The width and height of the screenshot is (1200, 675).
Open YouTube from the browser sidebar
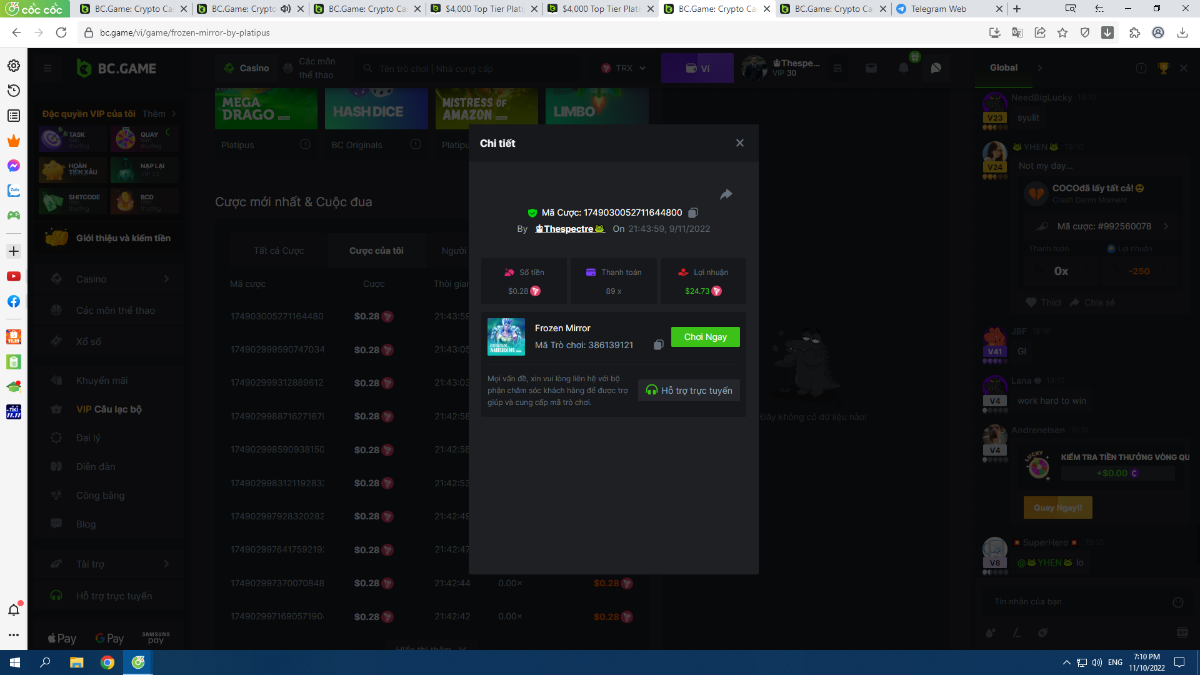[x=14, y=276]
